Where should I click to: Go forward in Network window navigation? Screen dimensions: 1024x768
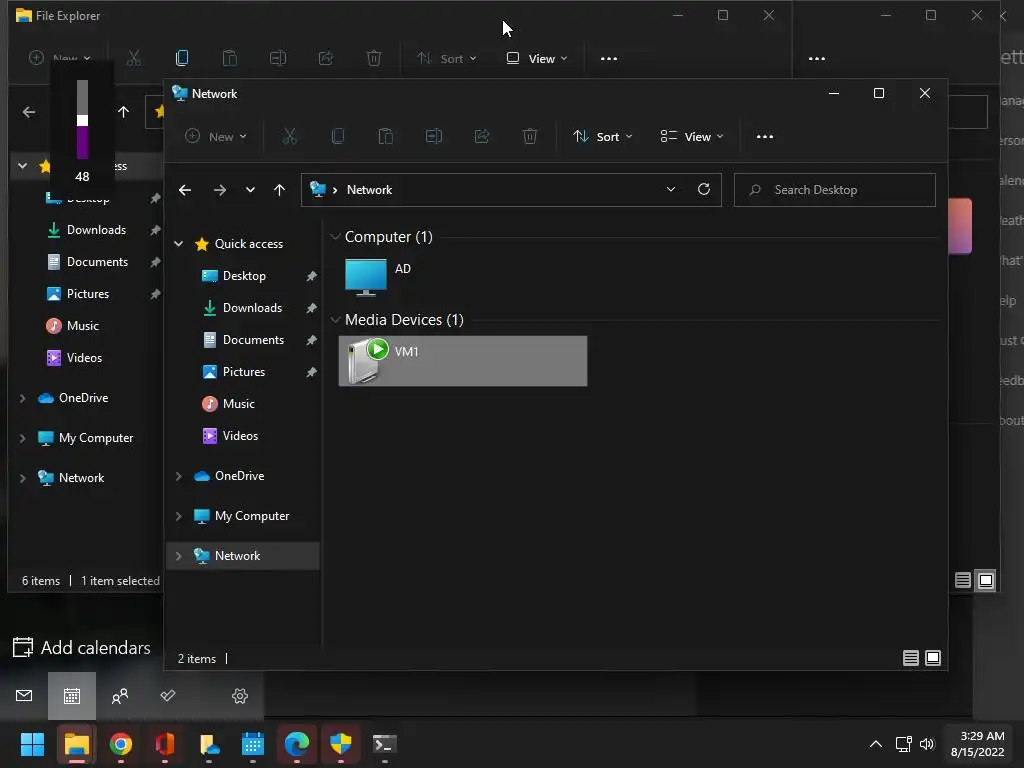click(x=219, y=190)
